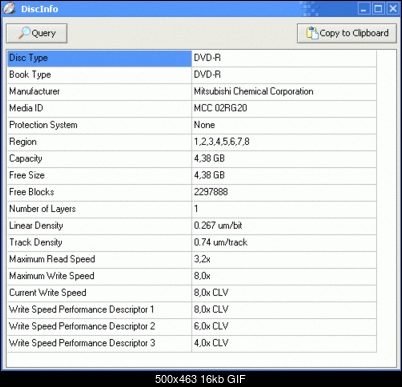Select the Track Density row label
This screenshot has width=402, height=387.
pos(99,243)
